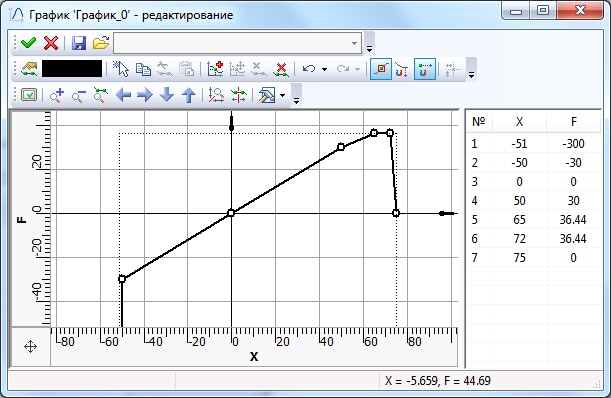
Task: Toggle the snap-to-grid magnet button
Action: [425, 69]
